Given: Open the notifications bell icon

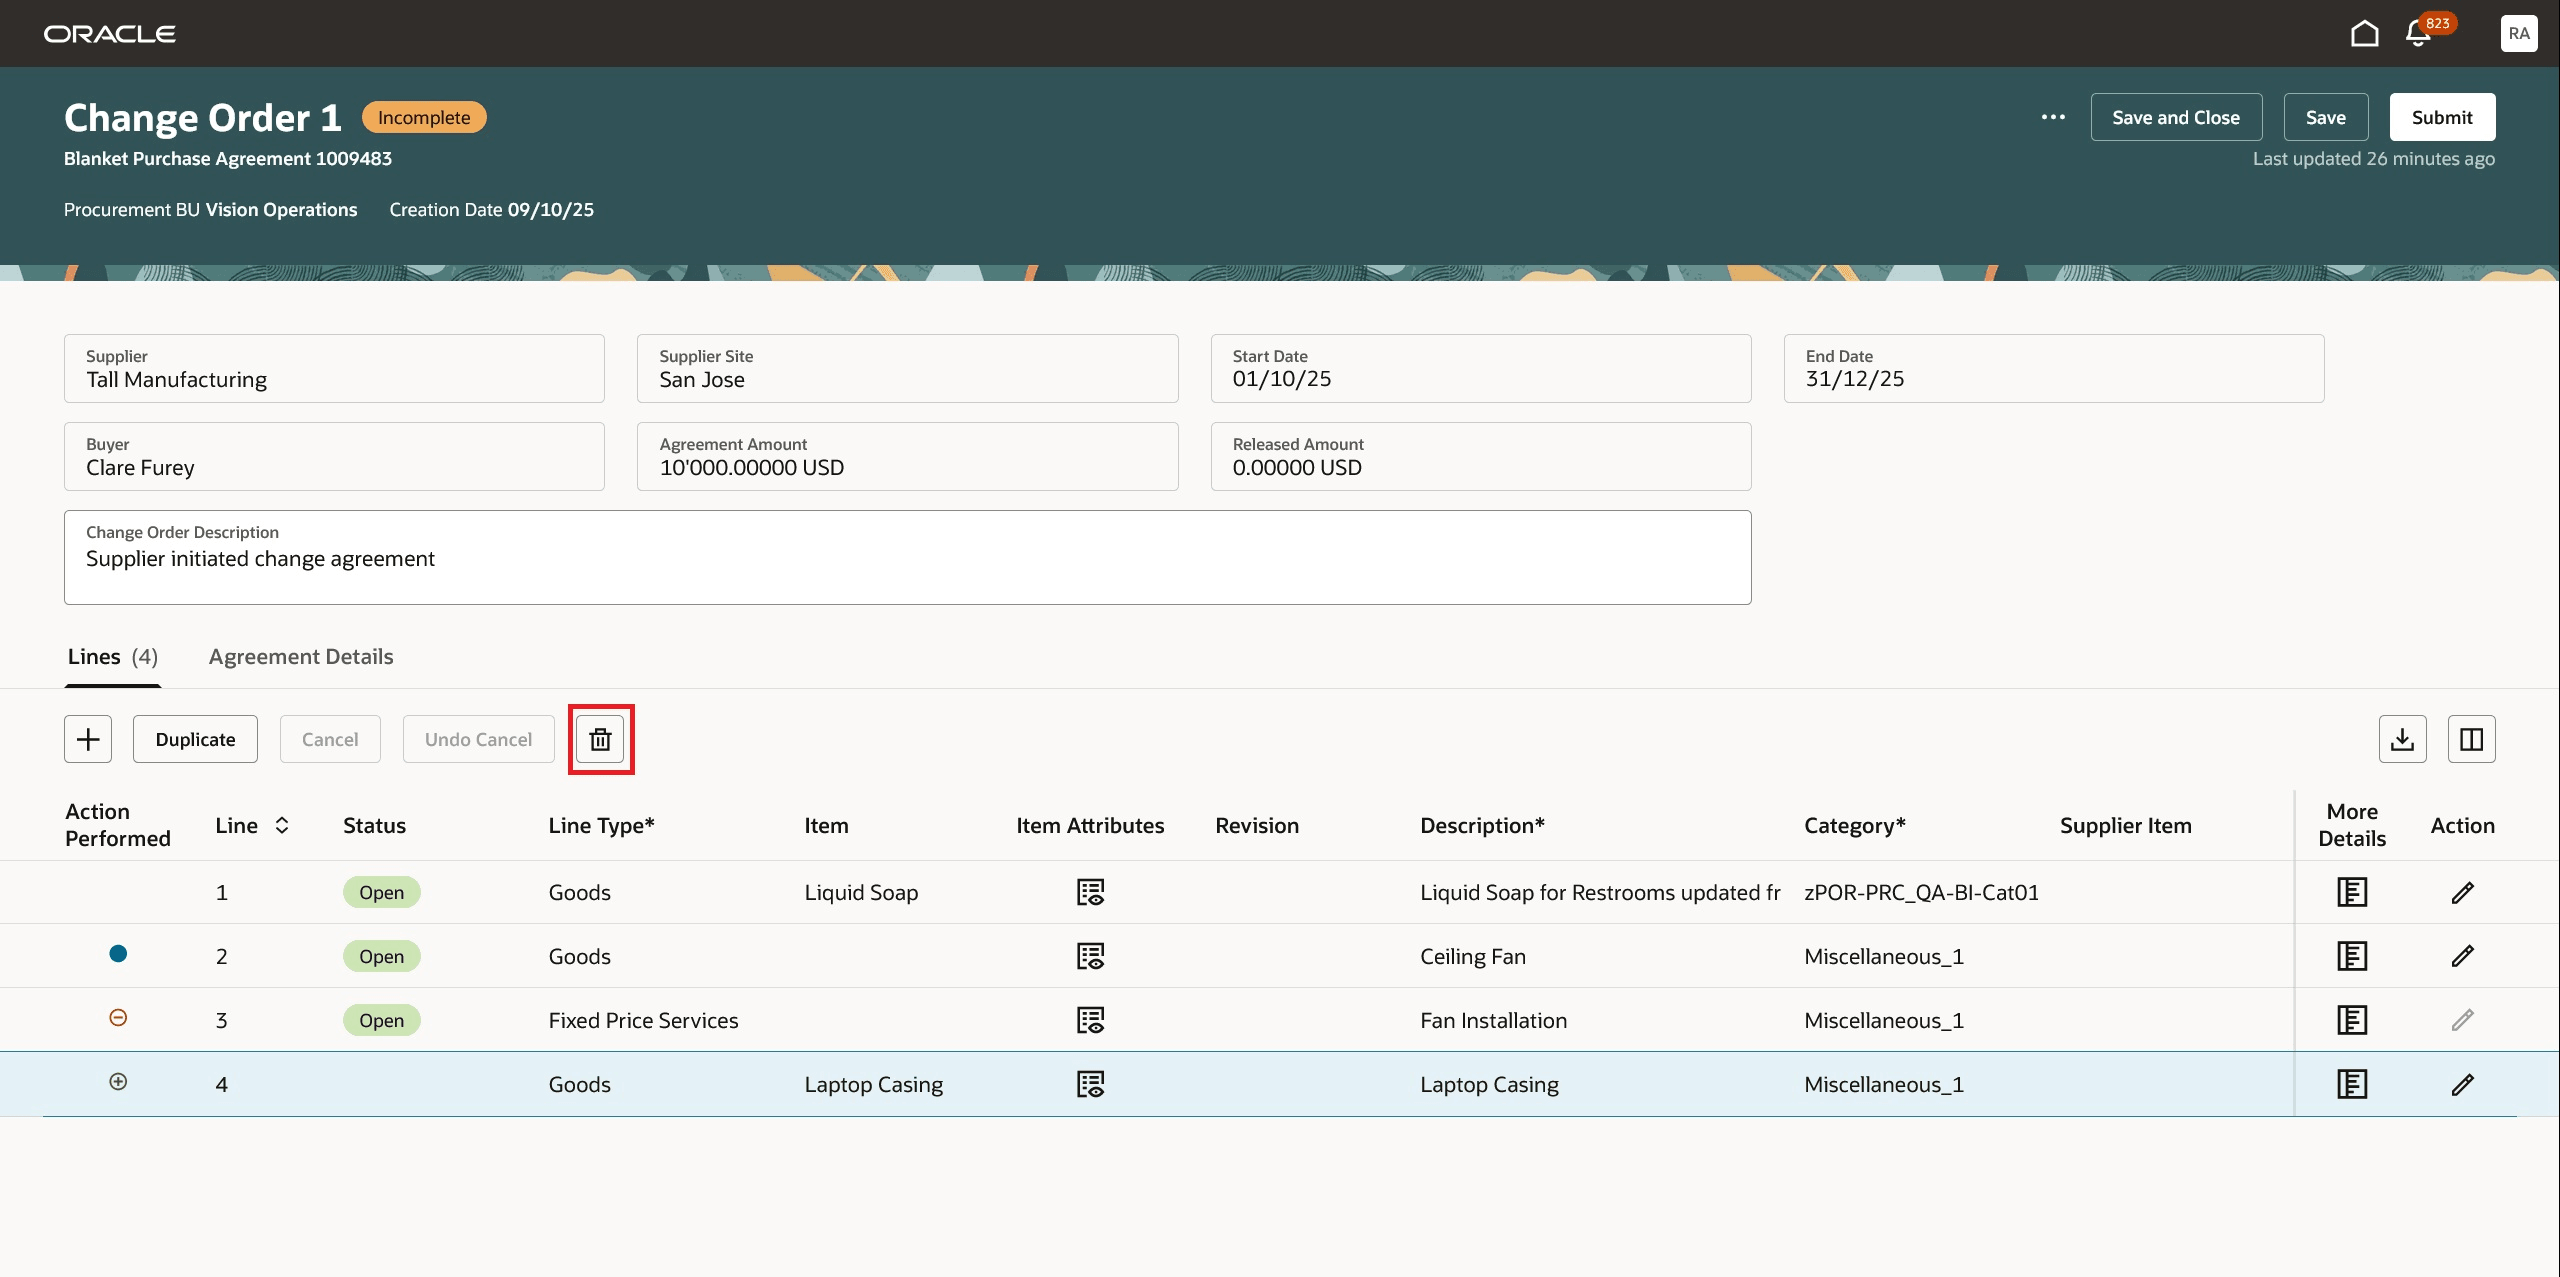Looking at the screenshot, I should click(2418, 34).
